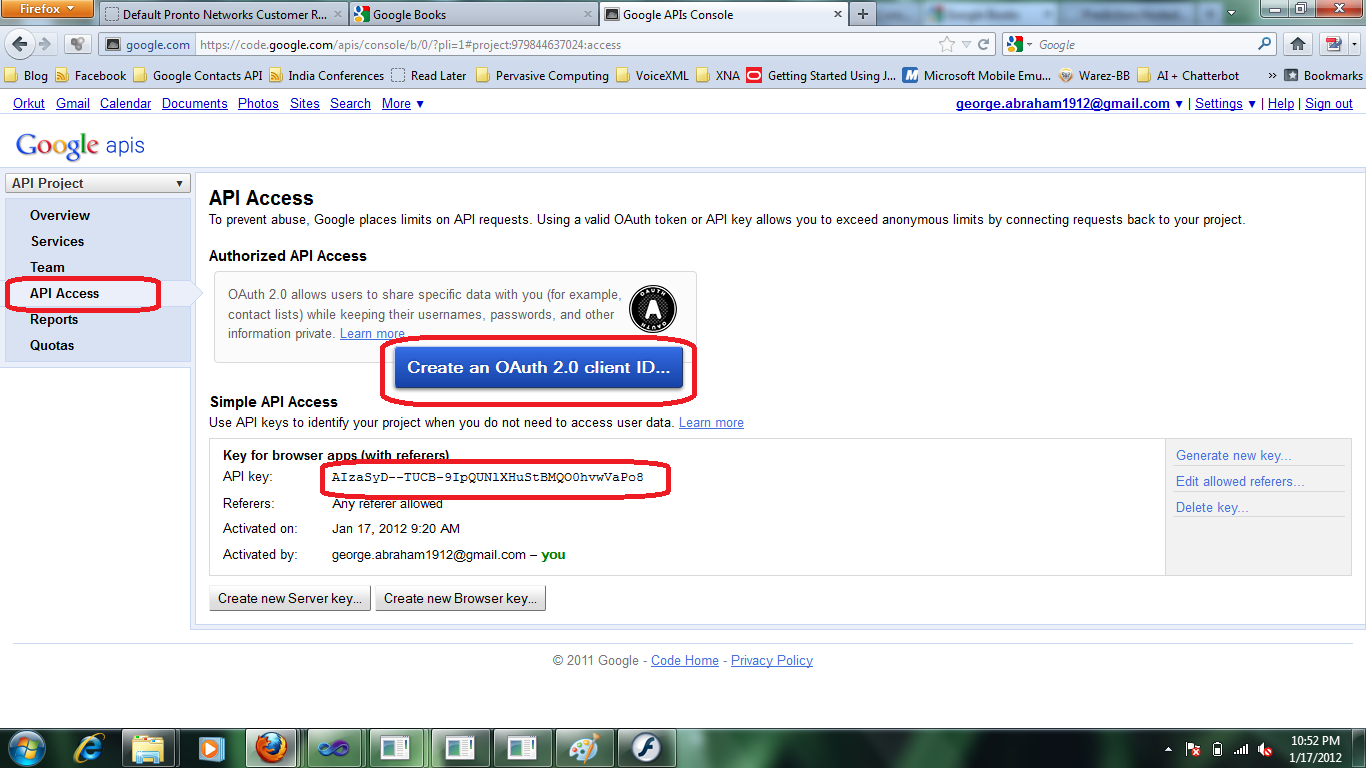
Task: Go to the Firefox home page icon
Action: point(1298,44)
